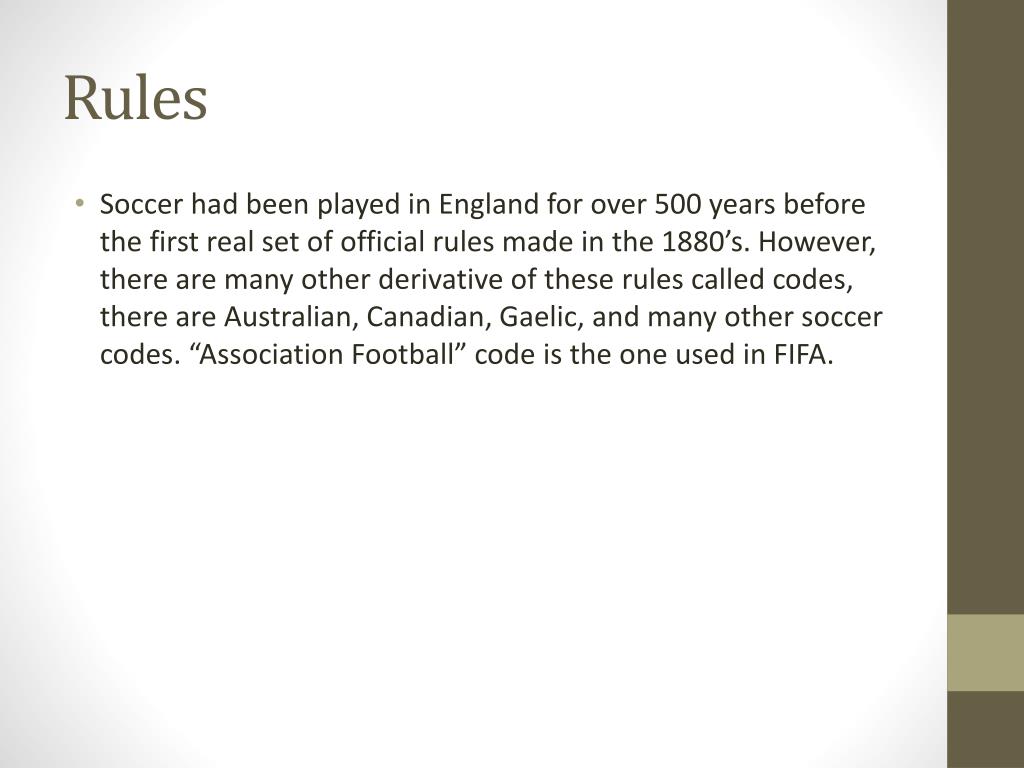The width and height of the screenshot is (1024, 768).
Task: Select the word "codes," ending third line
Action: pos(813,280)
